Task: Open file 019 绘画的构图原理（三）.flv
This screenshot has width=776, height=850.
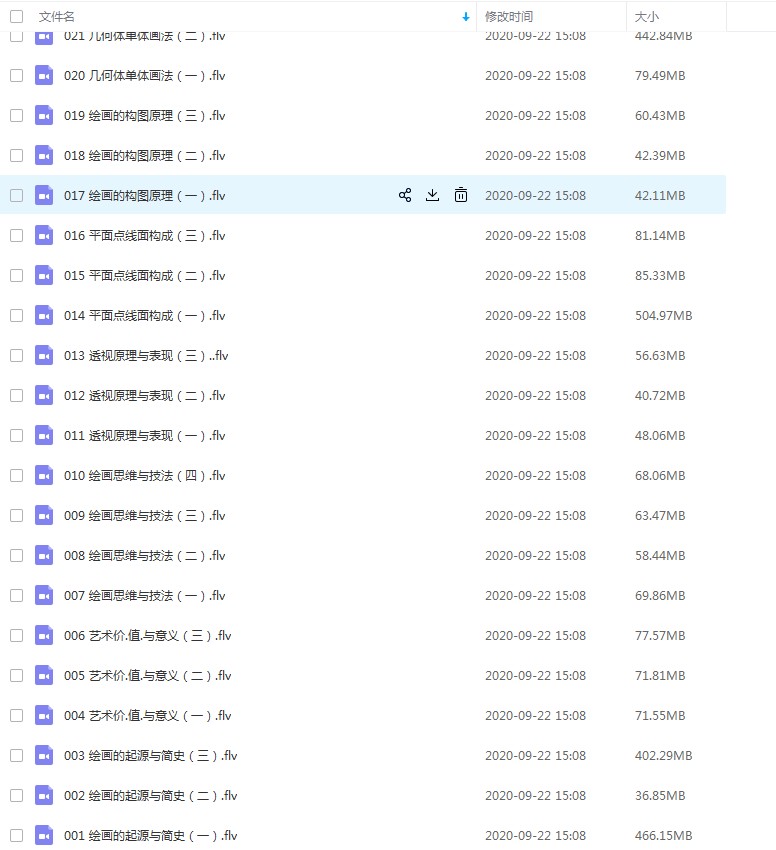Action: 144,115
